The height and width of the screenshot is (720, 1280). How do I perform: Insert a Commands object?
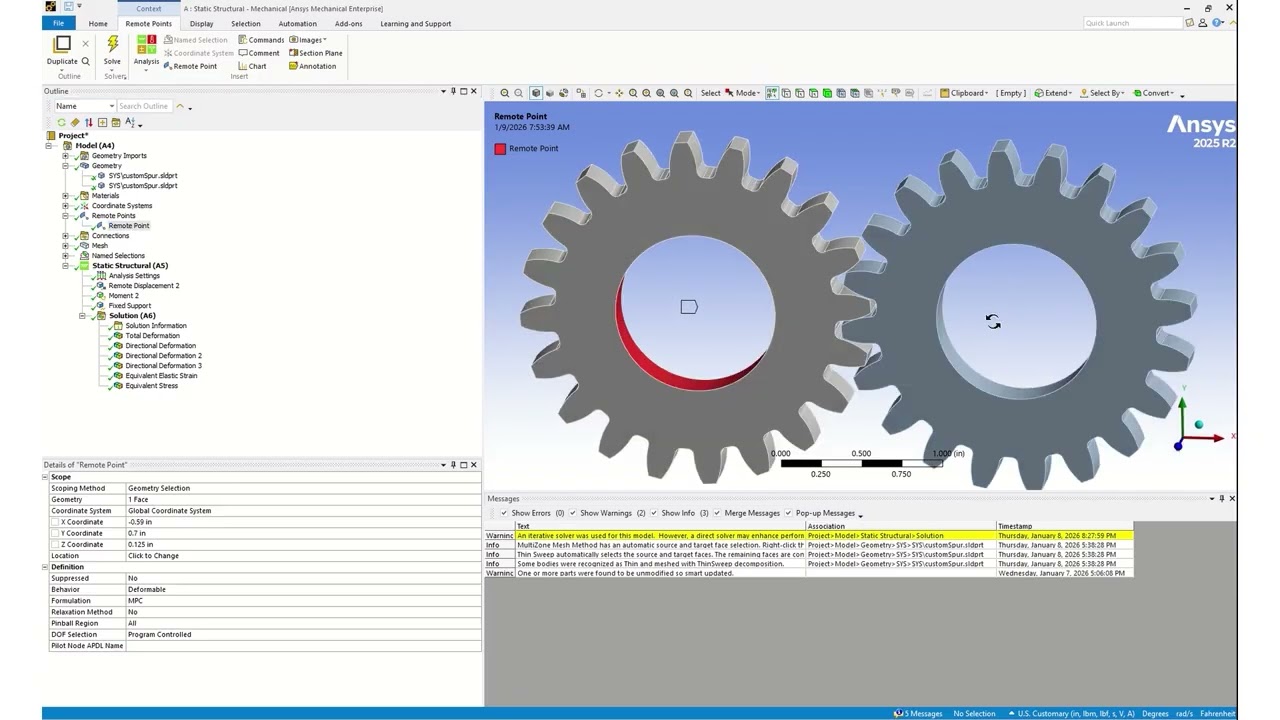point(261,40)
